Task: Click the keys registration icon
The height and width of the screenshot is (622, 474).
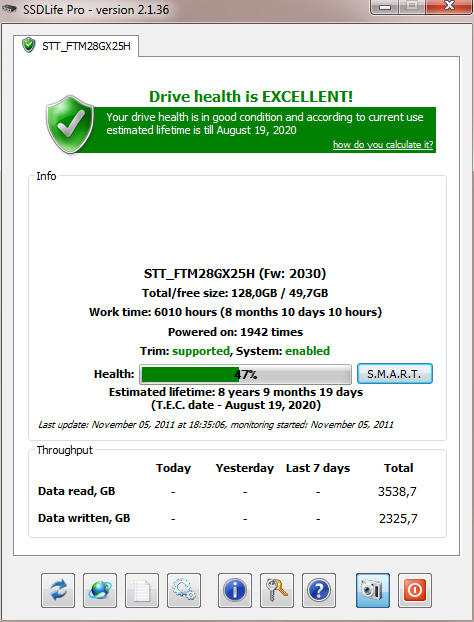Action: 277,590
